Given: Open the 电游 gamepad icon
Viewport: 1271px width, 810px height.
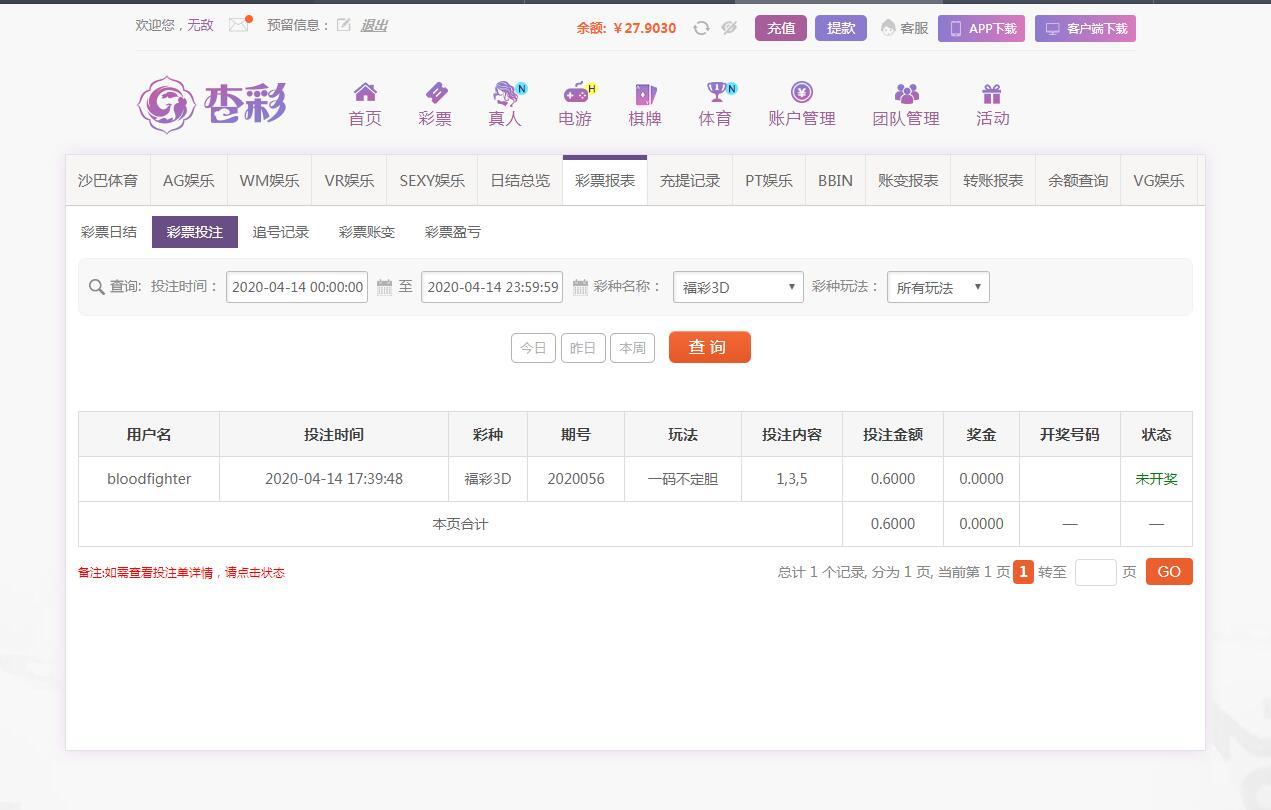Looking at the screenshot, I should [575, 94].
